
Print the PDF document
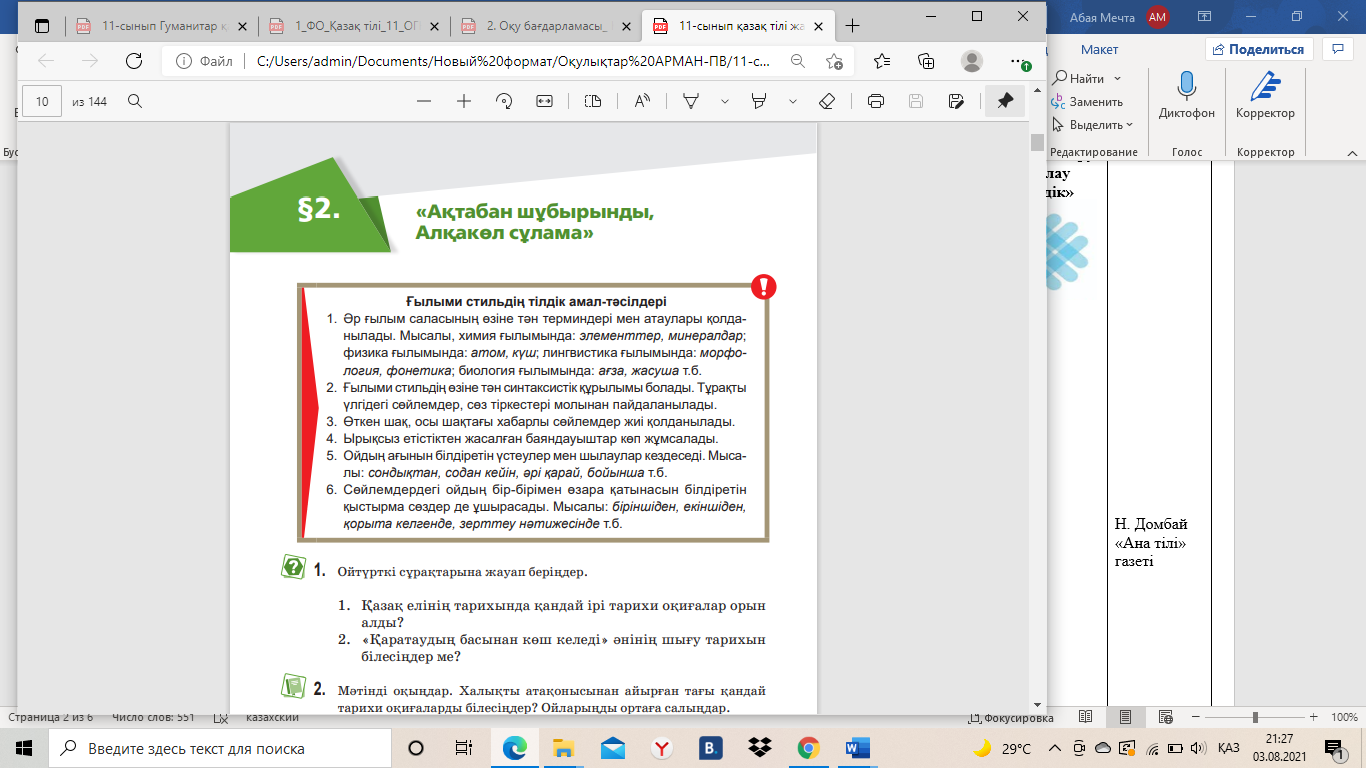tap(876, 101)
